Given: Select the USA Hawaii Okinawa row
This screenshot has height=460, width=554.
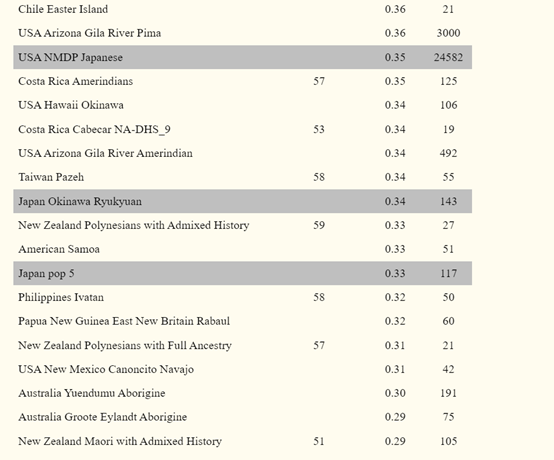Looking at the screenshot, I should tap(243, 105).
